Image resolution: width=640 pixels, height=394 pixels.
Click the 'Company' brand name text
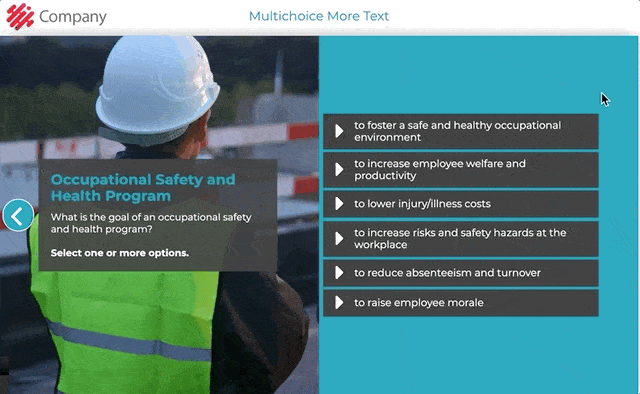[73, 17]
